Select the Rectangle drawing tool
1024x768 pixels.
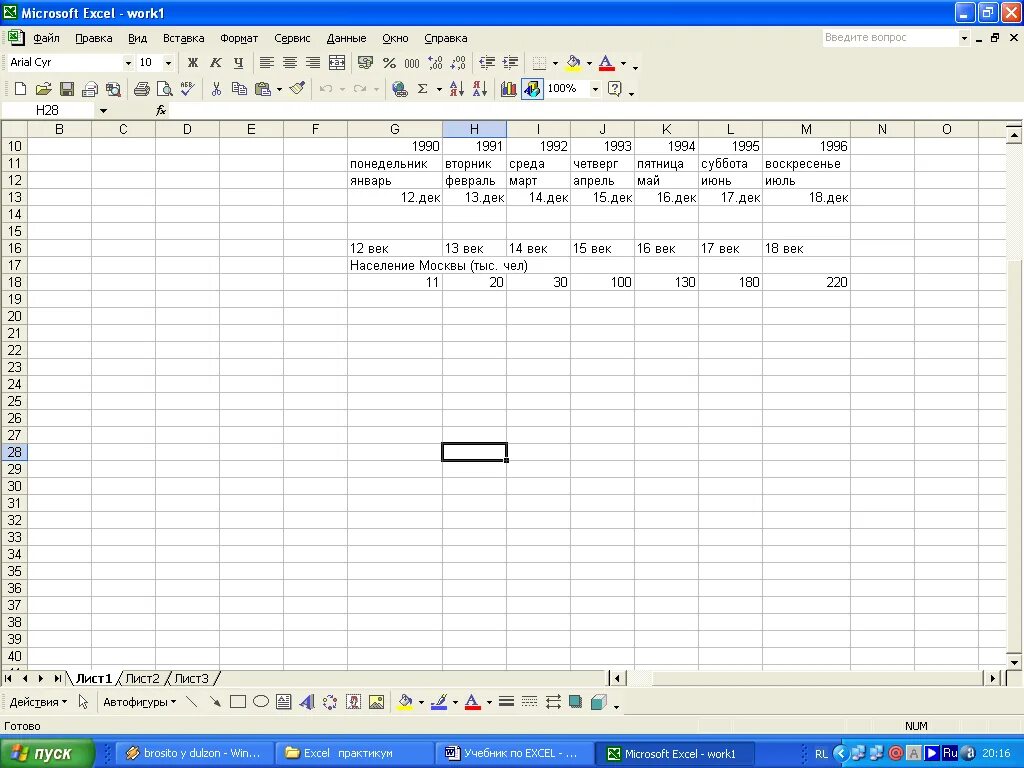(238, 702)
